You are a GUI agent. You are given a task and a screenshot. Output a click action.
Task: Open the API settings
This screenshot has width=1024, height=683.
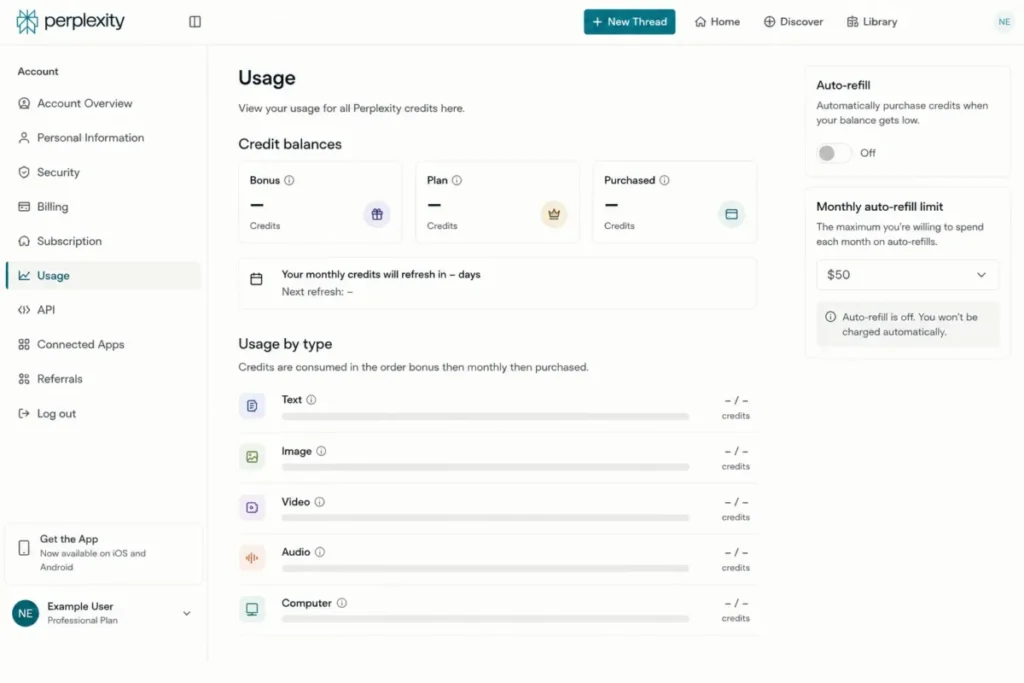click(104, 310)
